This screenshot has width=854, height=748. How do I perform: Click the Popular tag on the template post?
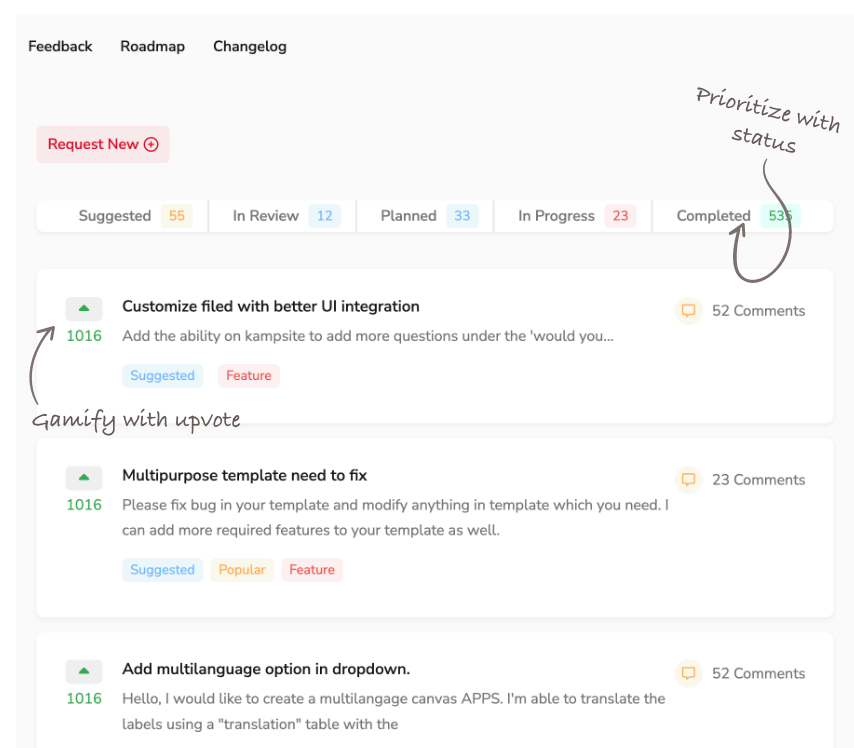[241, 569]
